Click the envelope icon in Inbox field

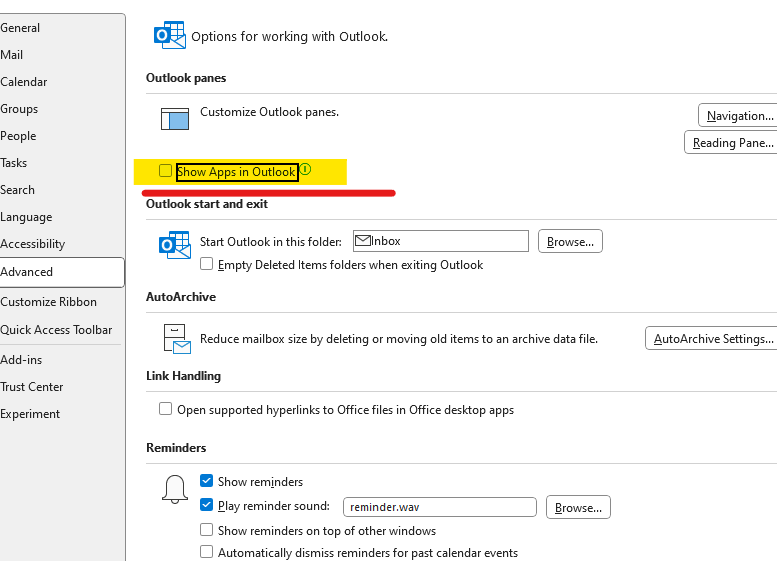click(363, 241)
